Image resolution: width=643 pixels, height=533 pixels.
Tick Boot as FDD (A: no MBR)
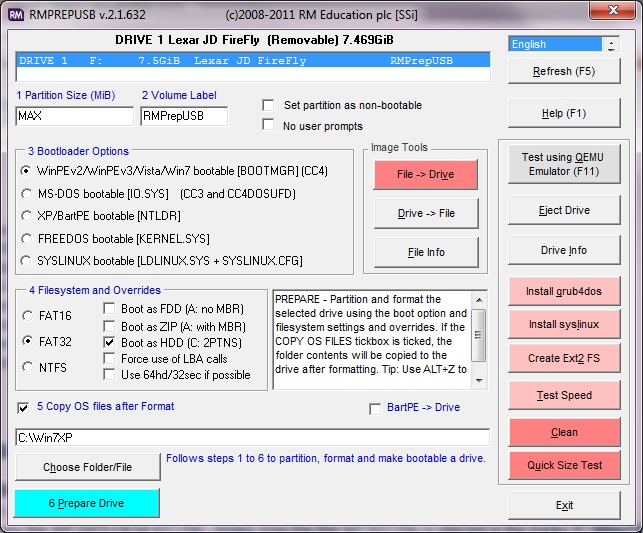click(109, 308)
